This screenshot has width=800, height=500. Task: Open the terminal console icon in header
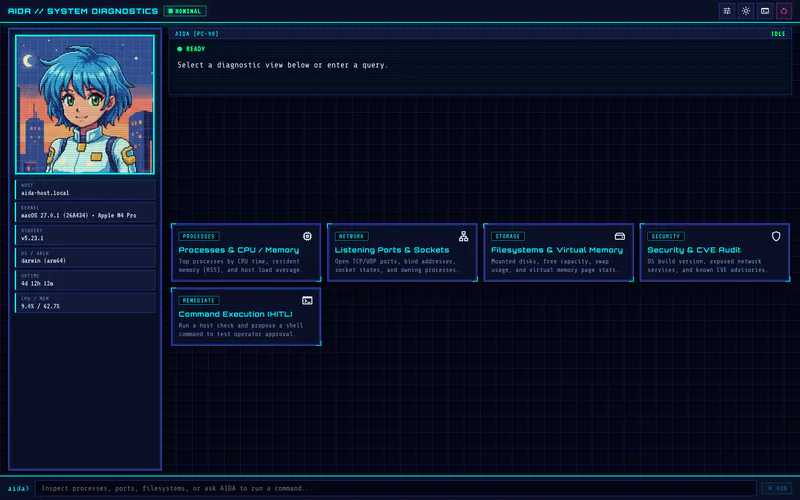[765, 11]
